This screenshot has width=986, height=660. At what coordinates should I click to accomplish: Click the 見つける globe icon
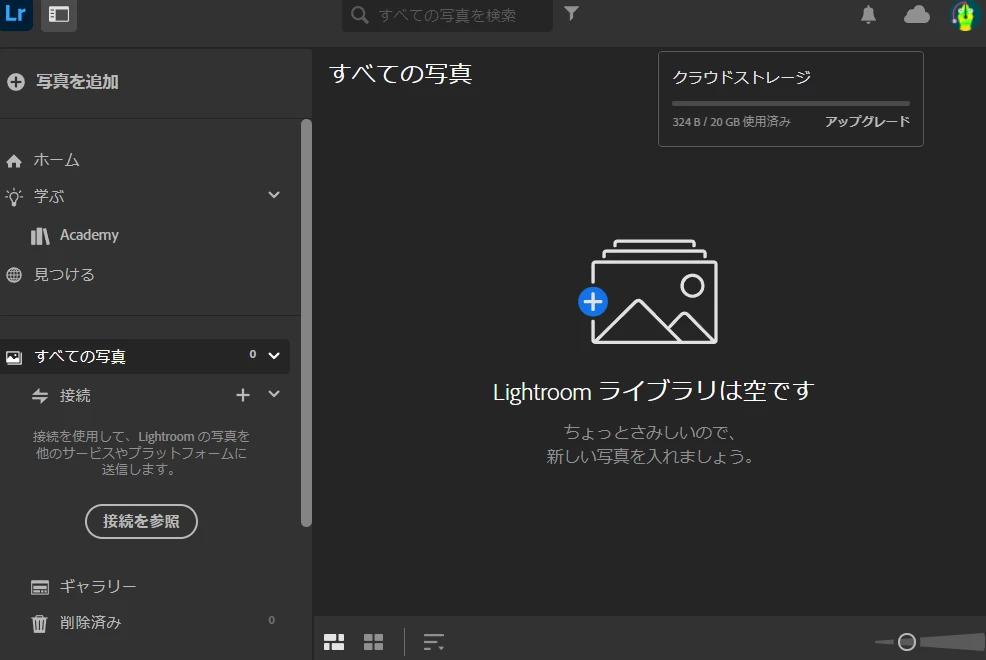point(14,275)
